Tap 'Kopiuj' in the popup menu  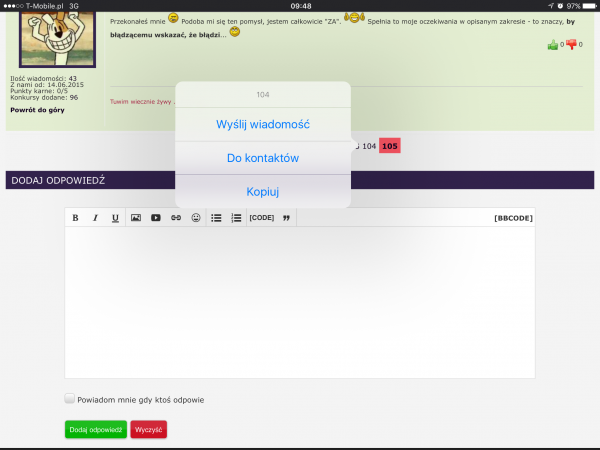click(263, 191)
